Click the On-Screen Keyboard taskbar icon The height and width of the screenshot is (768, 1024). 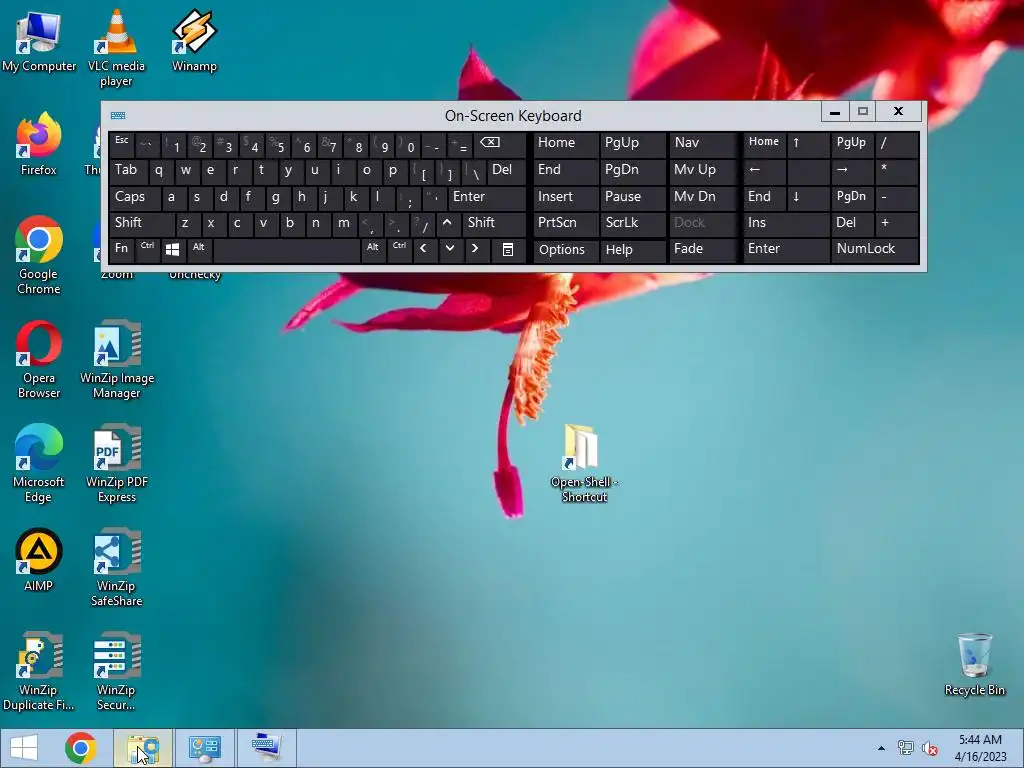point(266,748)
